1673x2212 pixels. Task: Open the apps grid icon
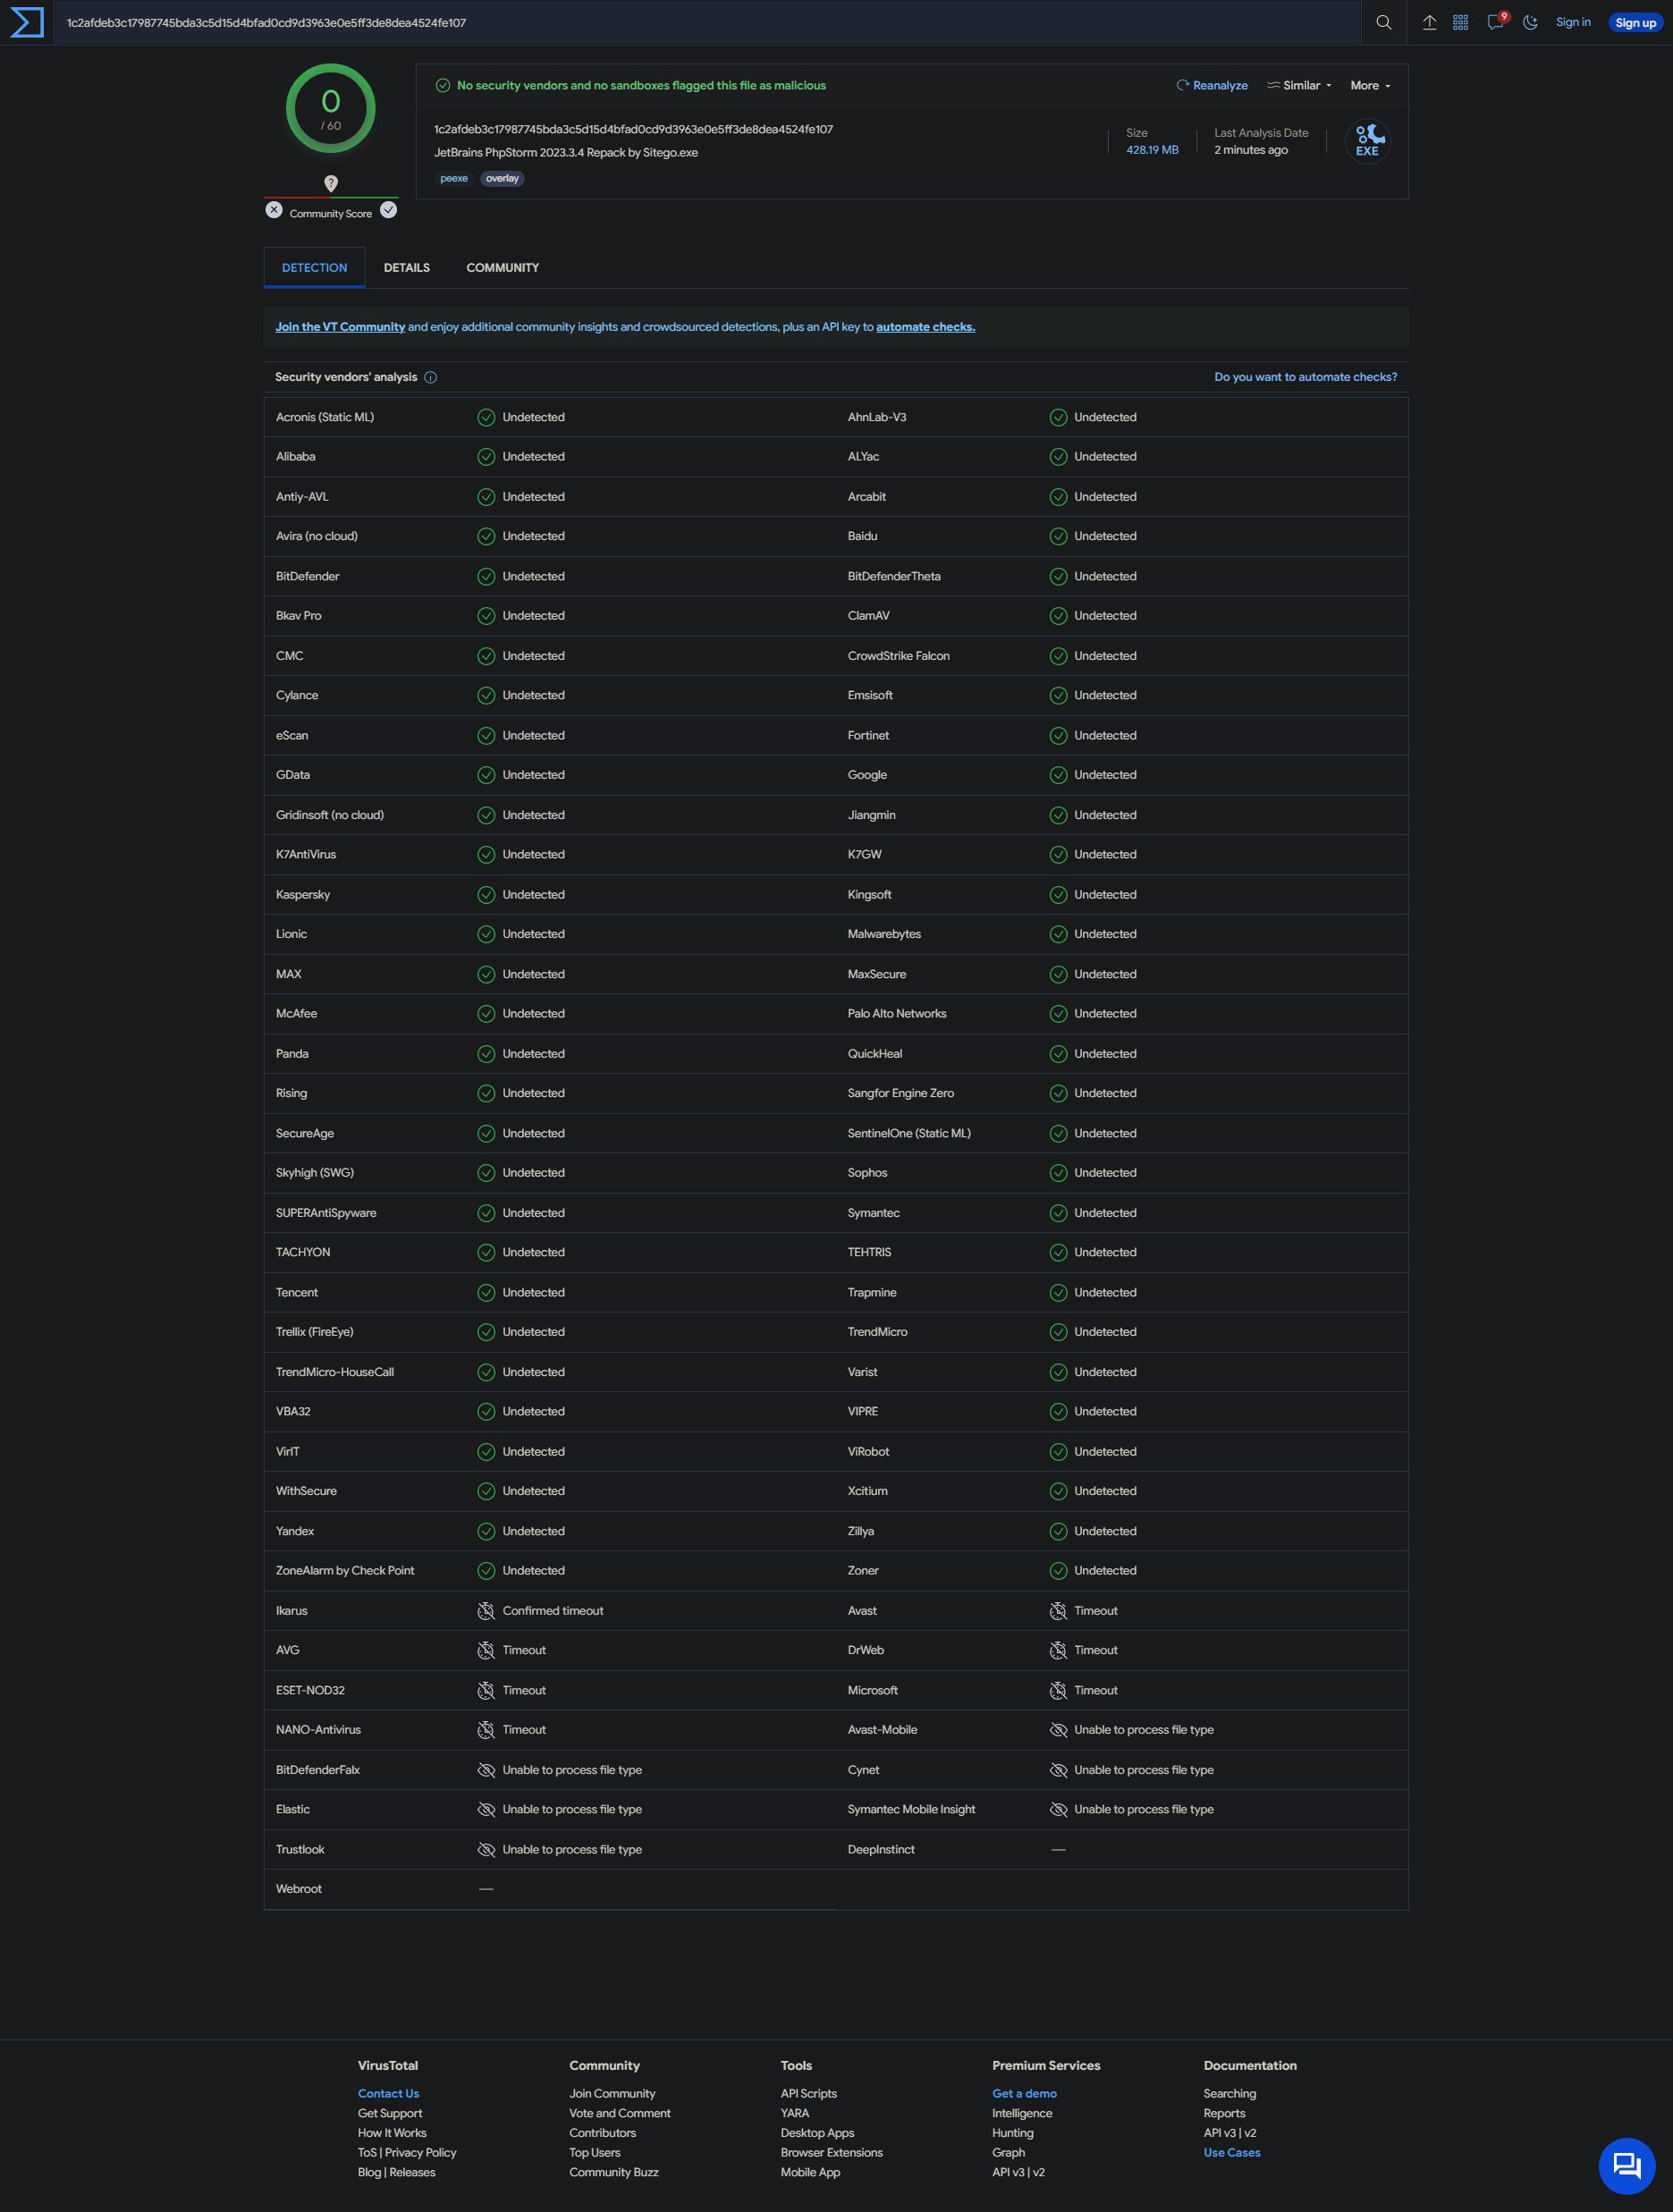(1460, 22)
